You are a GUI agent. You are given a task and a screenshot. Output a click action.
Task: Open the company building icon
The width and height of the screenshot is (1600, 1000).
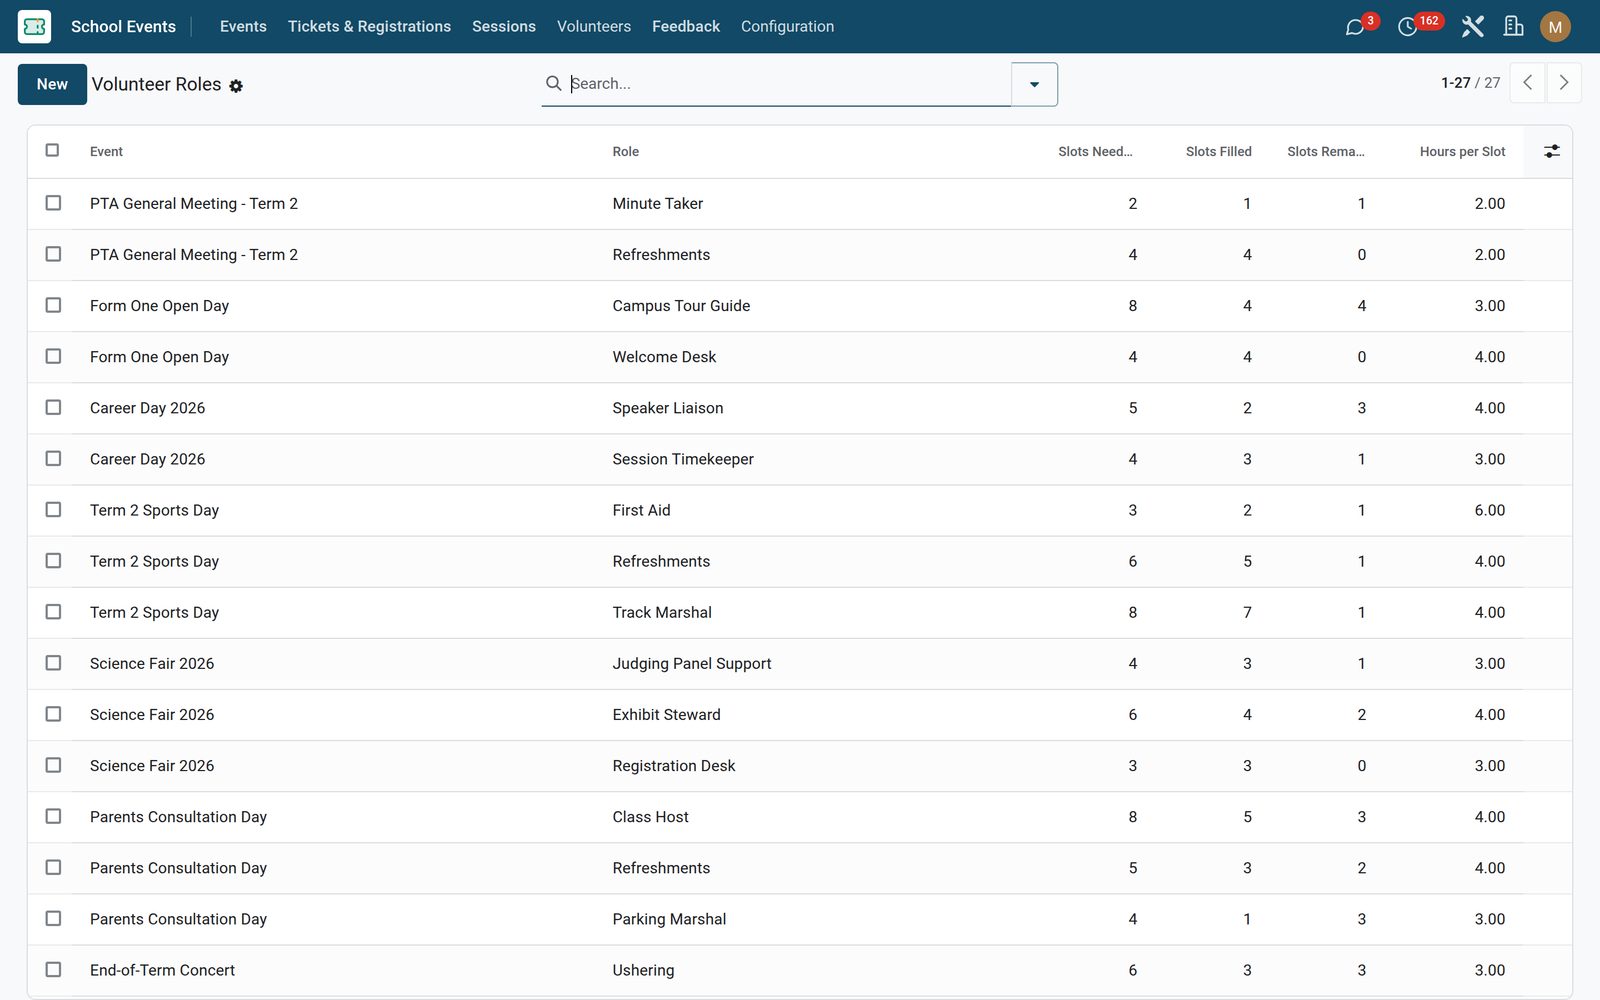coord(1514,26)
